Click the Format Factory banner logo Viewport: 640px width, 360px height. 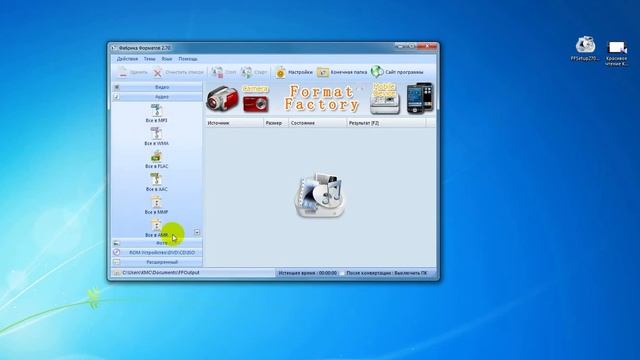pyautogui.click(x=321, y=98)
